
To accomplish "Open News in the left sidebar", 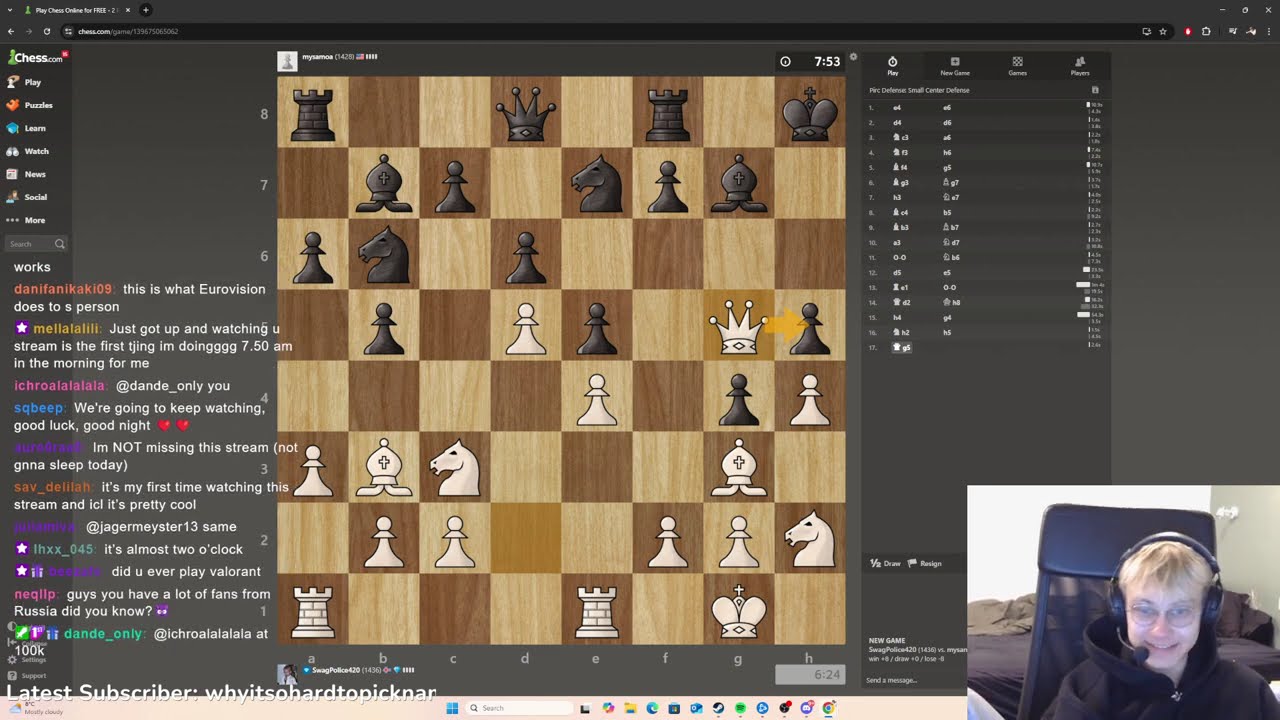I will coord(27,174).
